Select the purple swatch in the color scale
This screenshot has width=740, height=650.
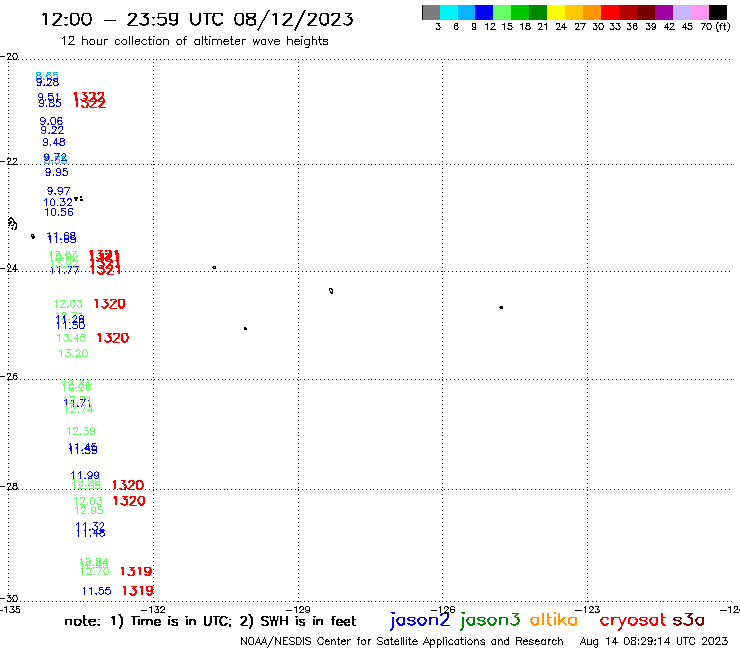[664, 12]
